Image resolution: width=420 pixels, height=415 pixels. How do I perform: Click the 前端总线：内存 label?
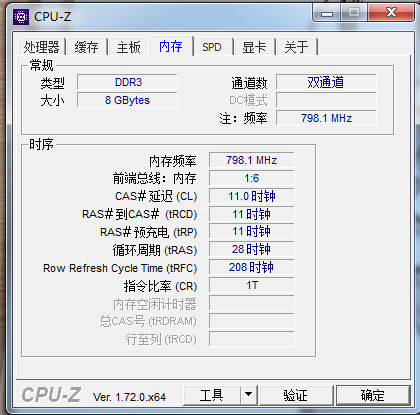click(155, 178)
